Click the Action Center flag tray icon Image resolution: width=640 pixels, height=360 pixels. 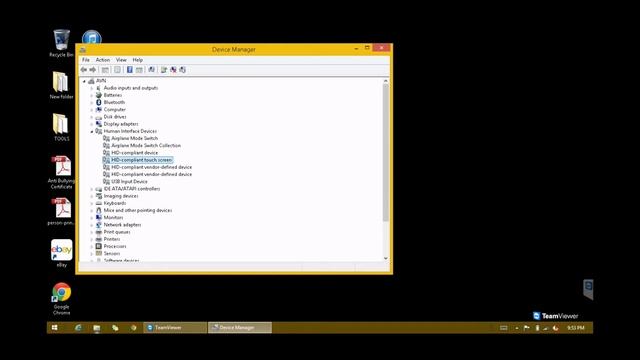527,328
